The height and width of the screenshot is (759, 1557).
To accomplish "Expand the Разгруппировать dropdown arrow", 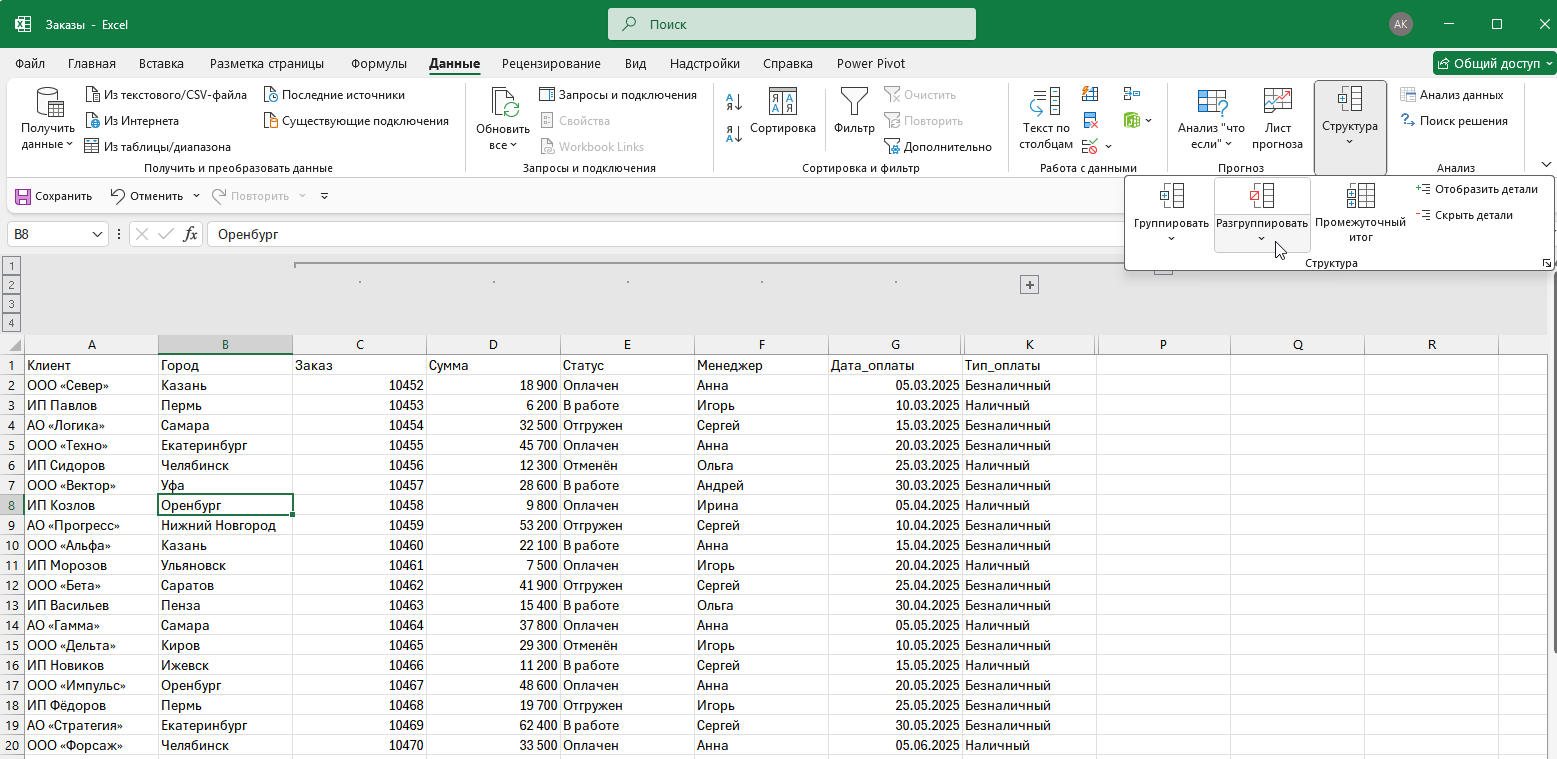I will (x=1261, y=239).
